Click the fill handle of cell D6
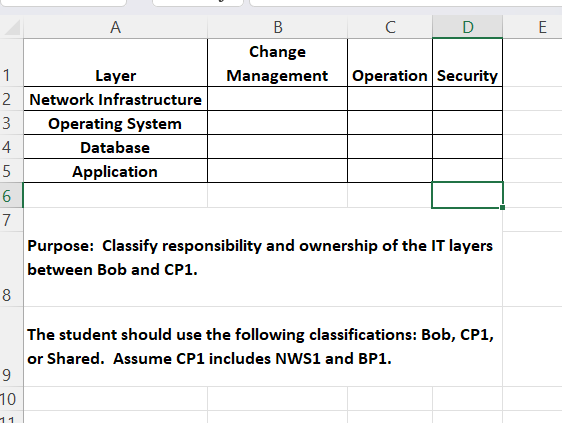562x423 pixels. click(502, 207)
